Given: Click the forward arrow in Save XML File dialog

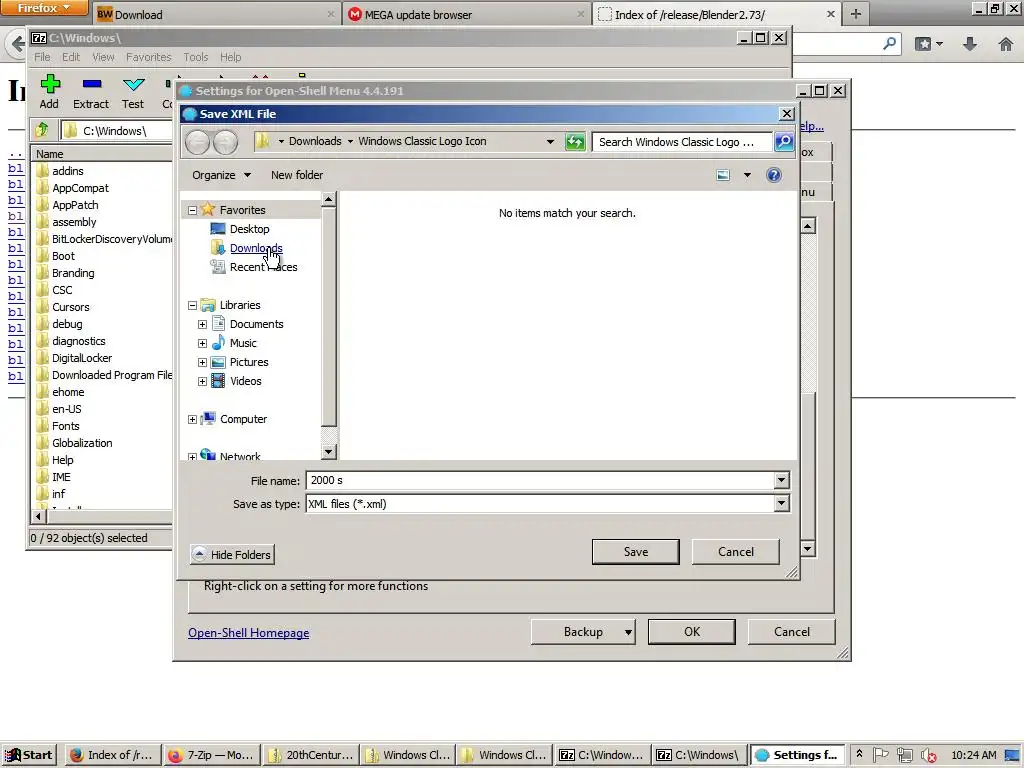Looking at the screenshot, I should [225, 142].
